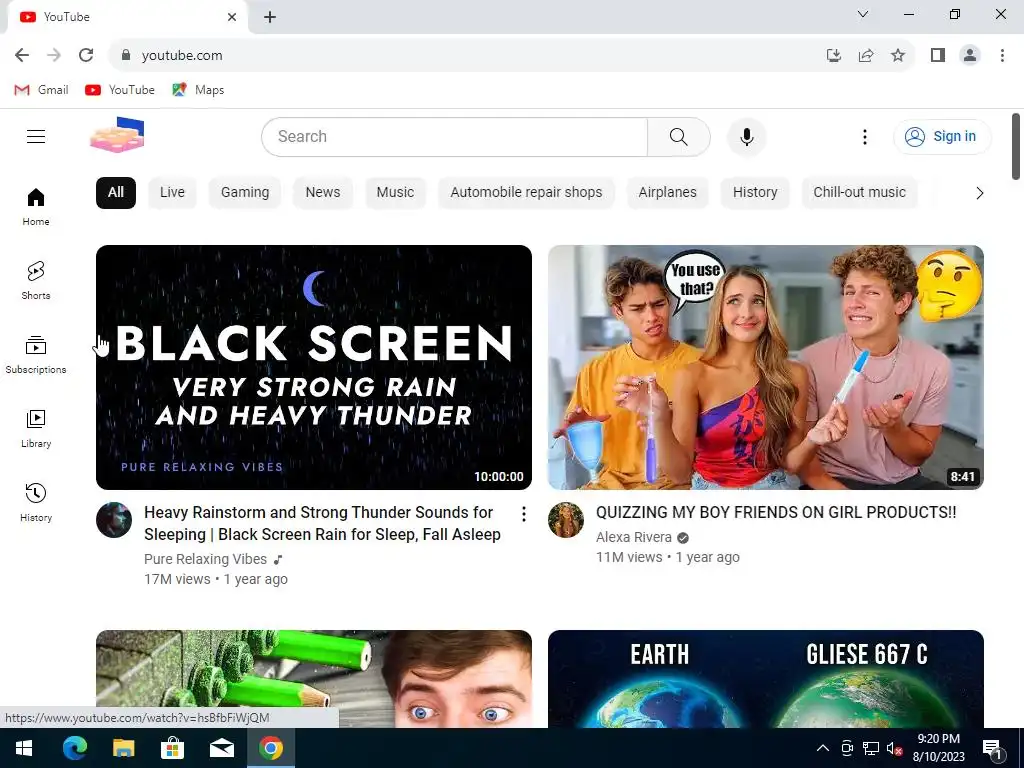Open Mail app from taskbar
1024x768 pixels.
click(x=221, y=748)
